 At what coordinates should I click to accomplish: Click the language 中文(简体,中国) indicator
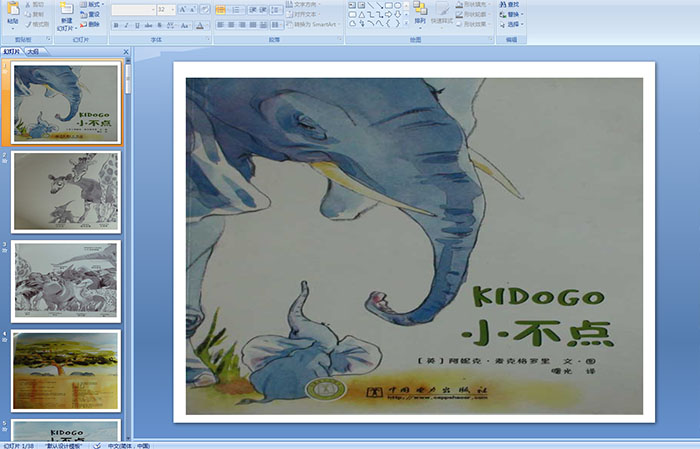(129, 445)
